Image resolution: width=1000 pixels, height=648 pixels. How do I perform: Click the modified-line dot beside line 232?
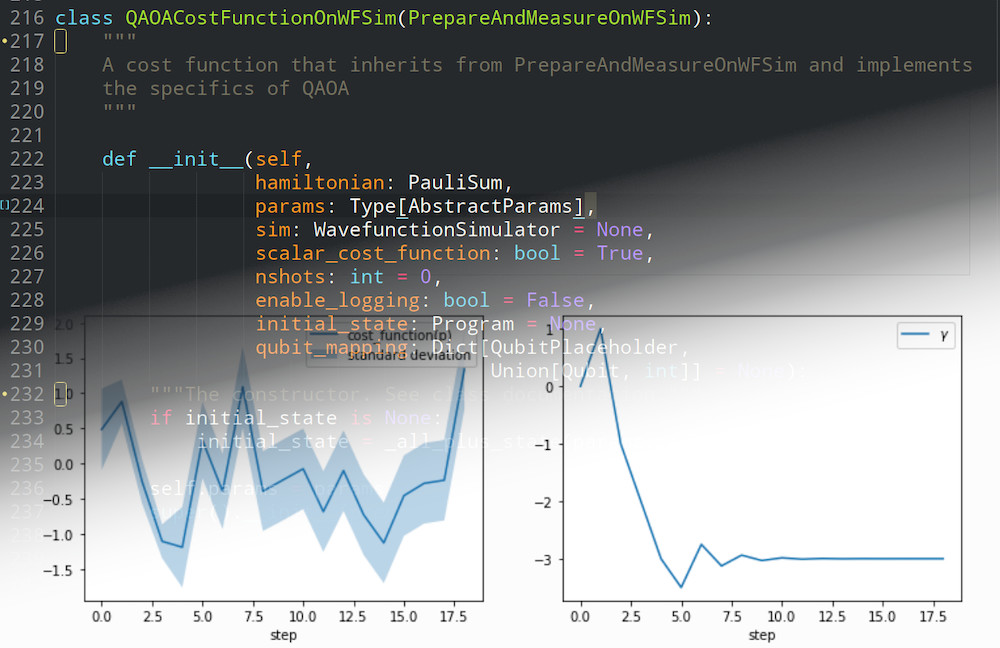point(4,393)
